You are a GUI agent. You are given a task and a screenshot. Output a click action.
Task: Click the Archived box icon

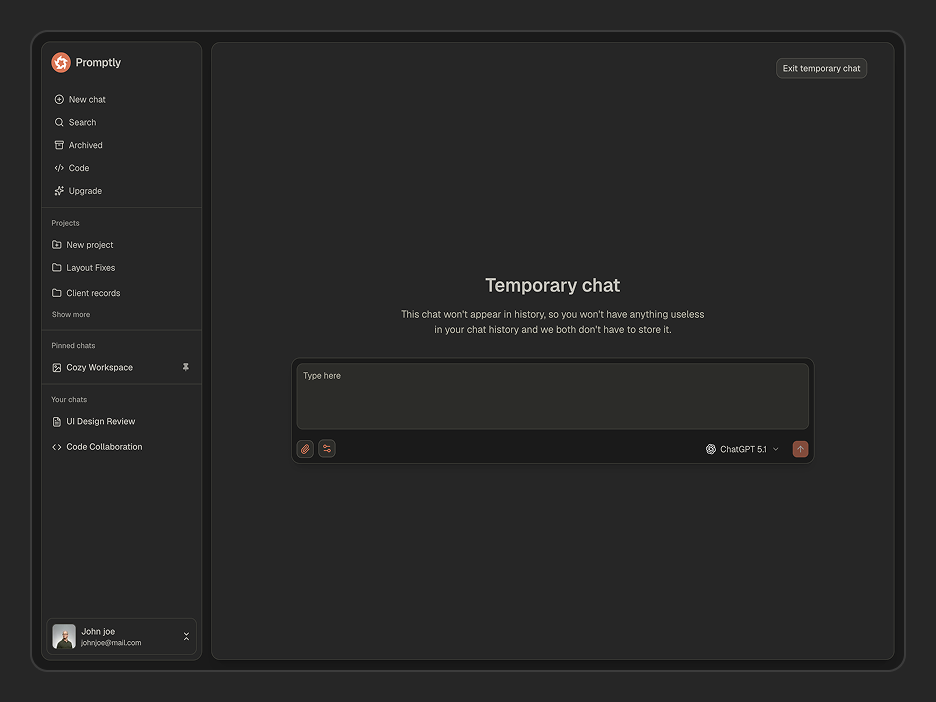59,145
